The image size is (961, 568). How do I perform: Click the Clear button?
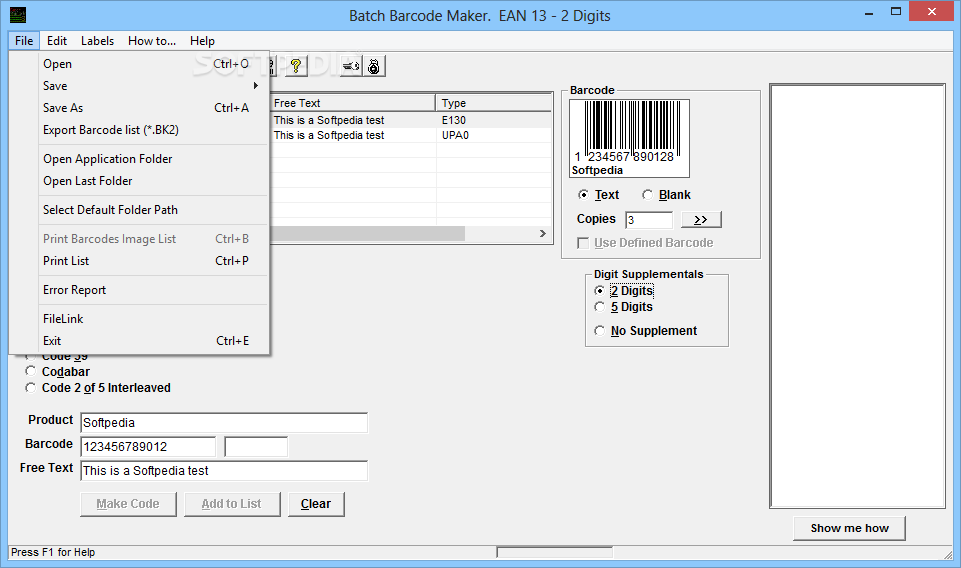click(316, 504)
